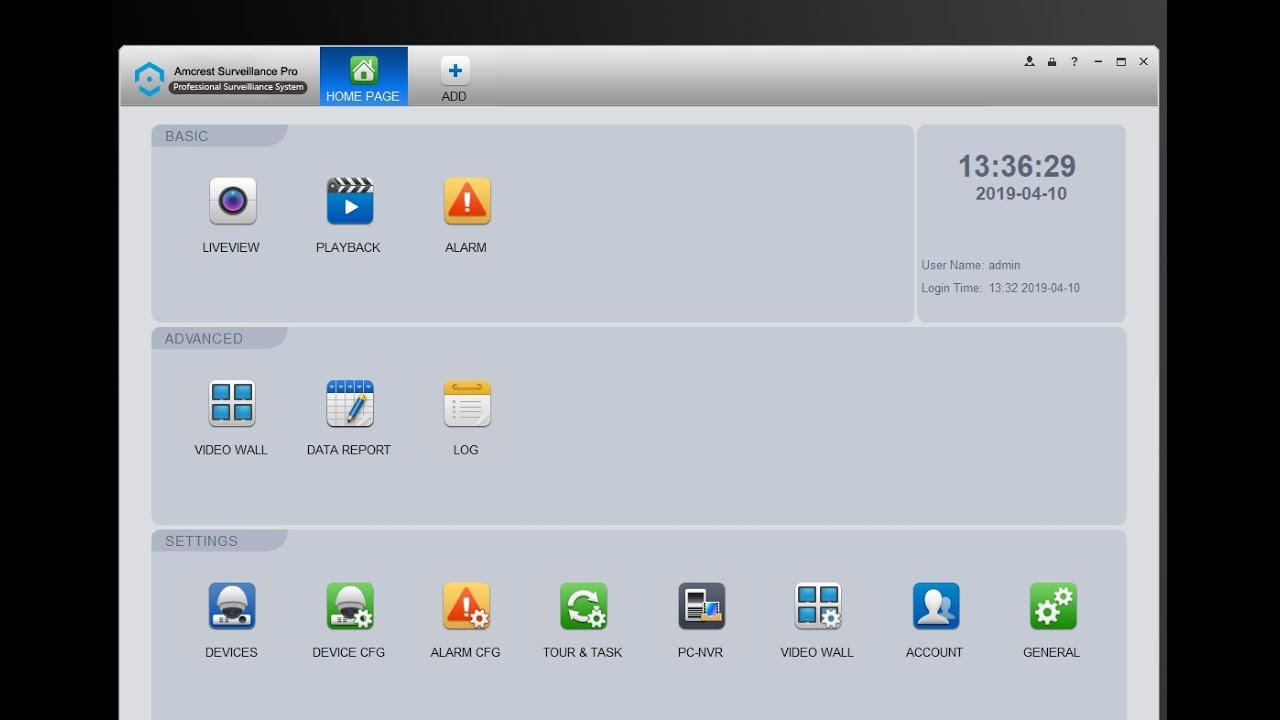Open VIDEO WALL in the Advanced section
The image size is (1280, 720).
(x=232, y=404)
